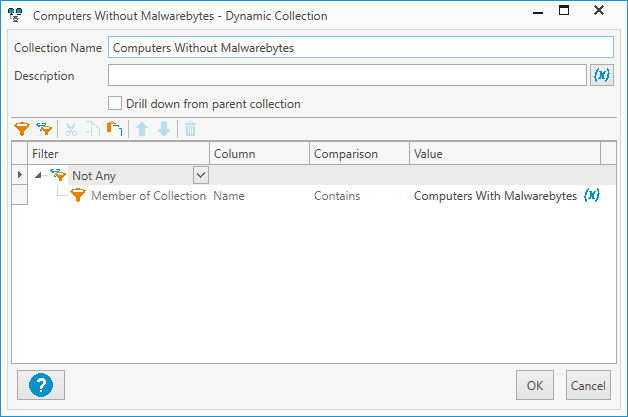The width and height of the screenshot is (628, 417).
Task: Delete filter using trash icon
Action: point(191,129)
